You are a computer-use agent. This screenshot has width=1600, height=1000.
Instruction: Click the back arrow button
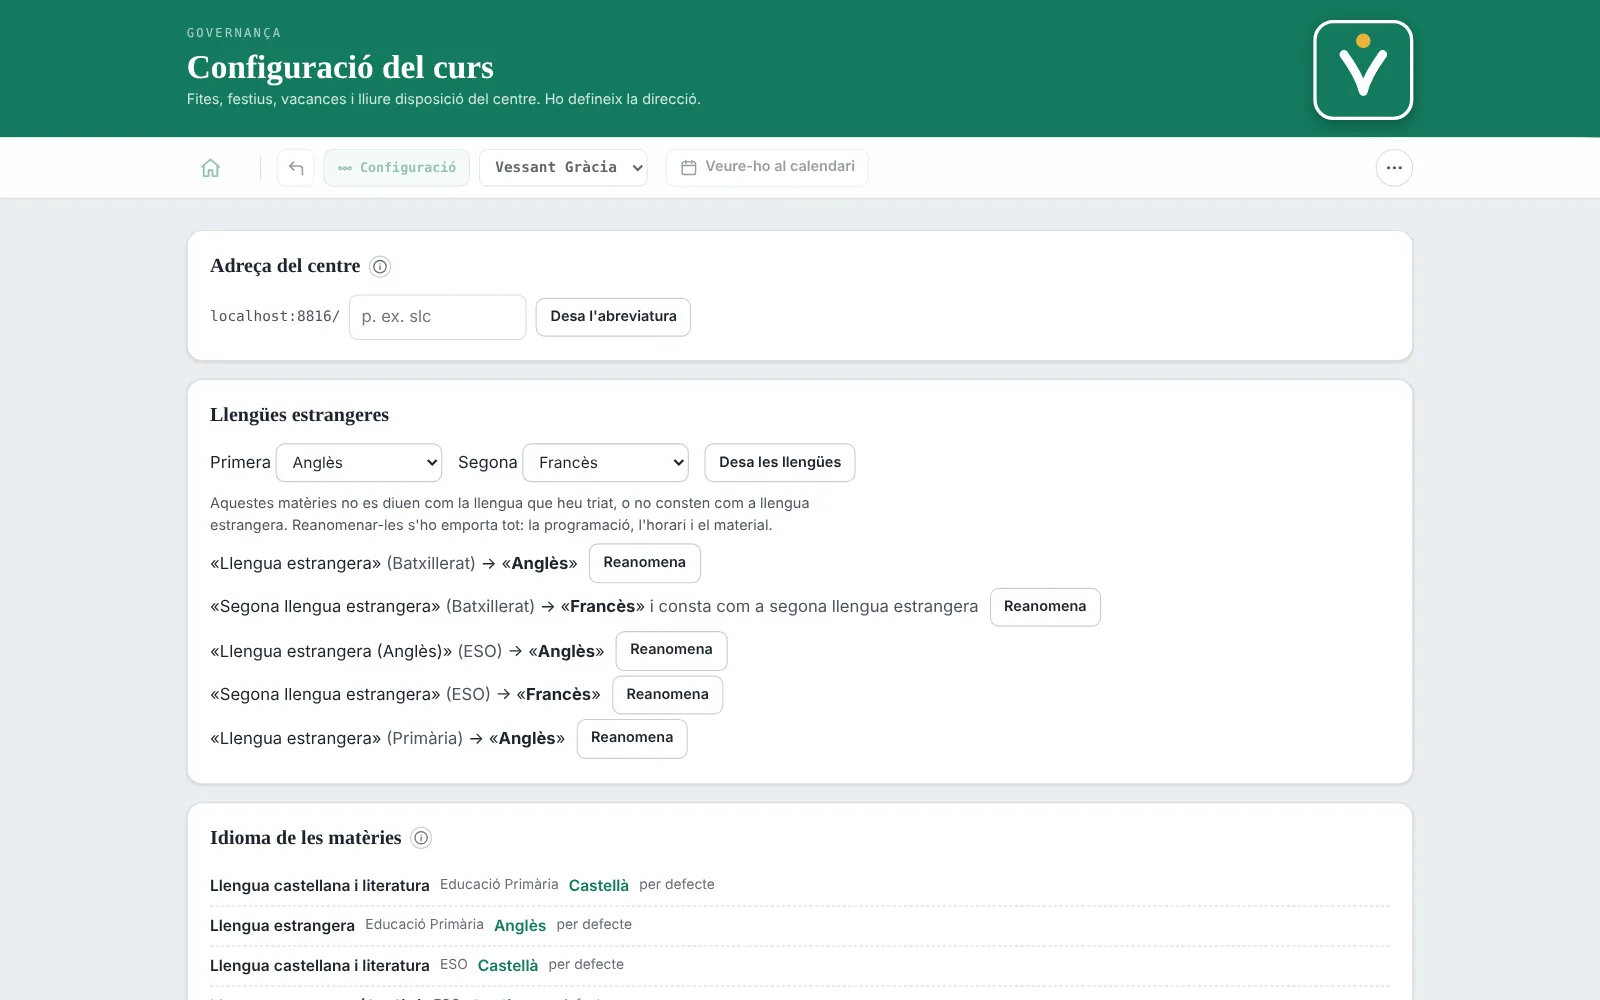(296, 168)
